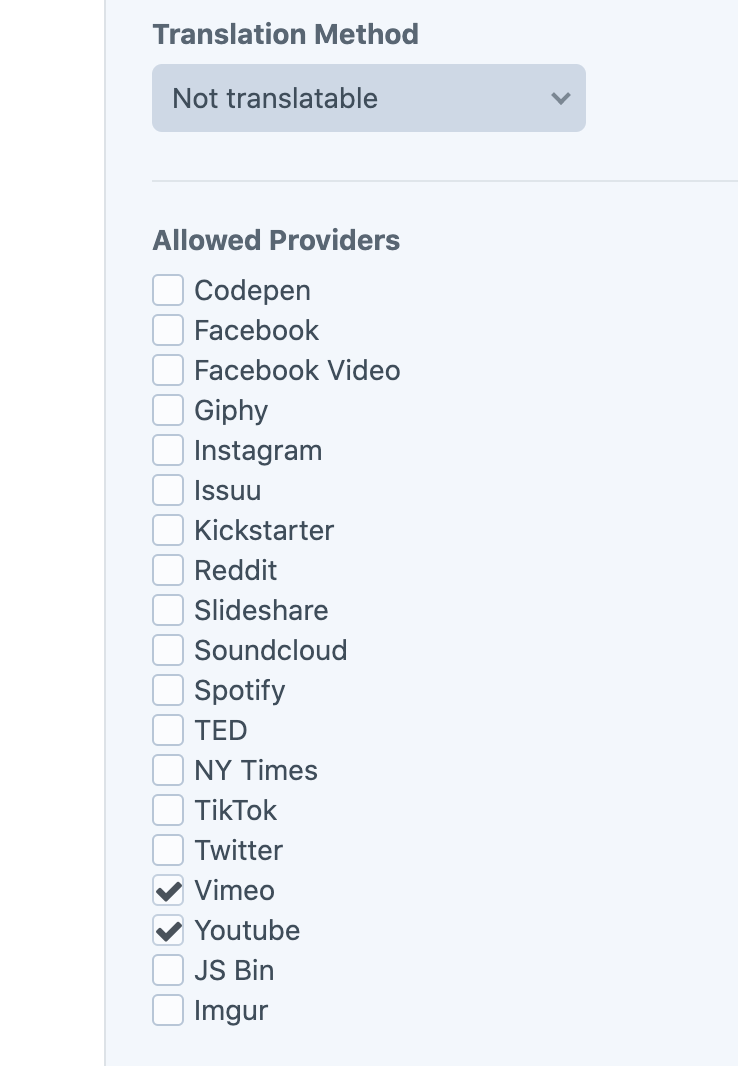This screenshot has width=738, height=1066.
Task: Enable Kickstarter embeds
Action: click(x=167, y=530)
